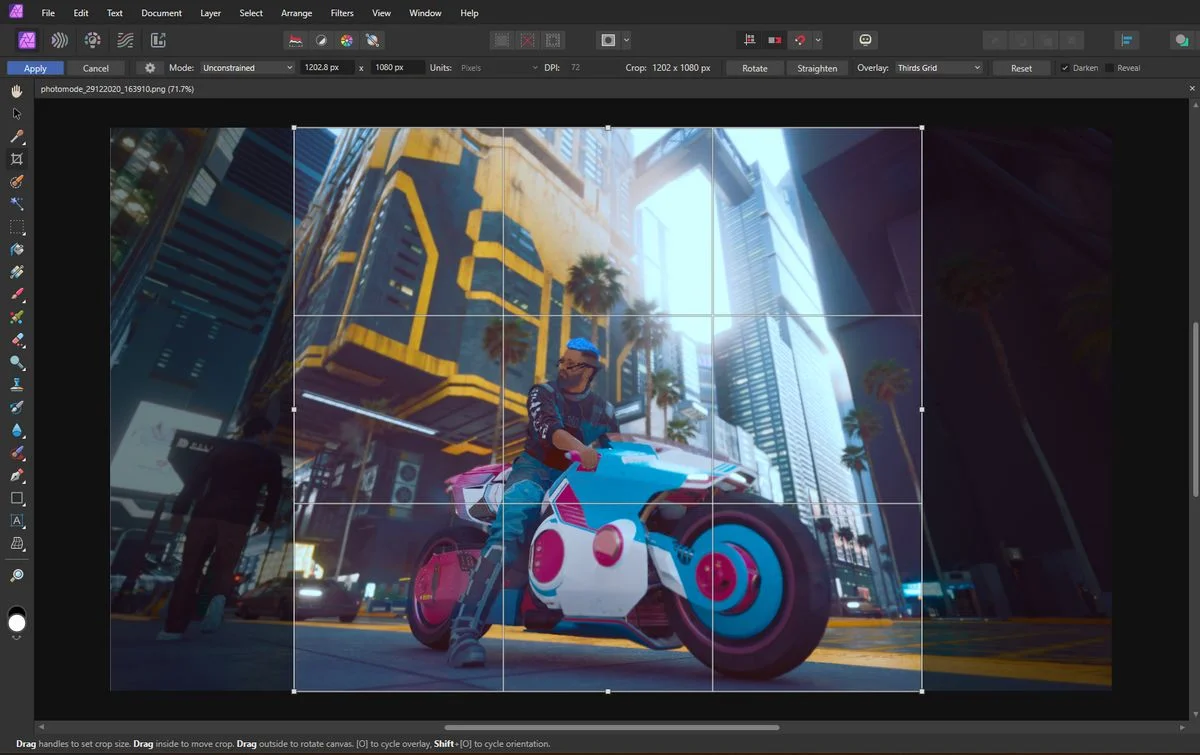Toggle the Move By Whole Pixels icon
The height and width of the screenshot is (755, 1200).
774,40
